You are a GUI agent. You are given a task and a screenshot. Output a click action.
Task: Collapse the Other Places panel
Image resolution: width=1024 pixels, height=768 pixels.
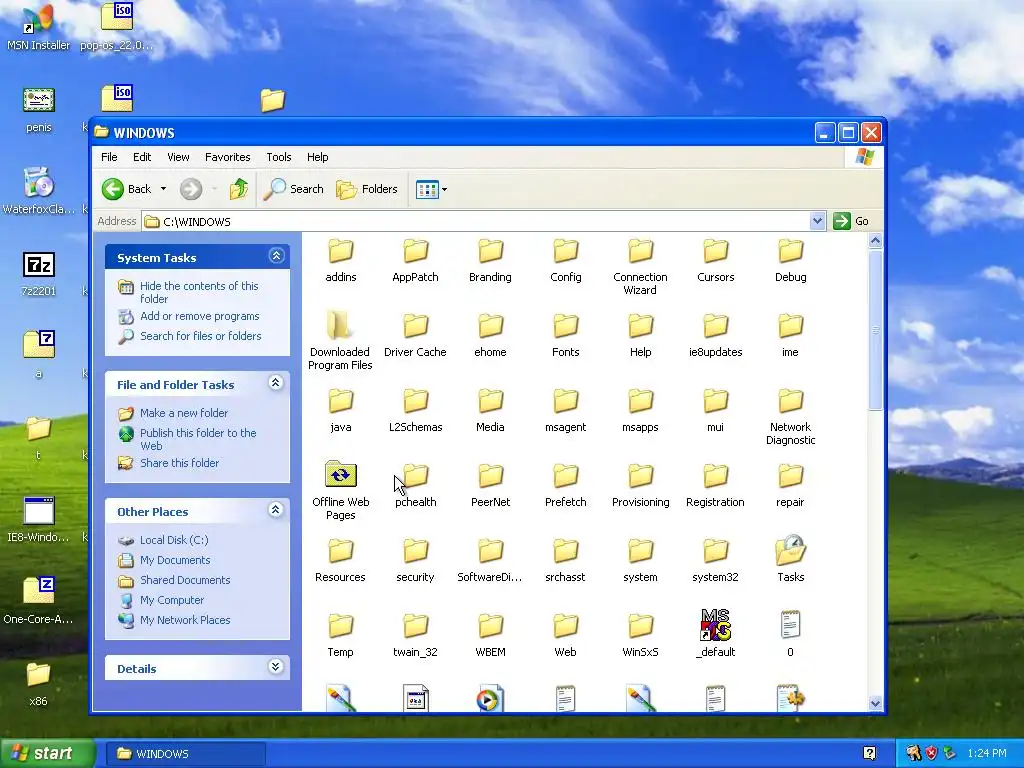[276, 510]
